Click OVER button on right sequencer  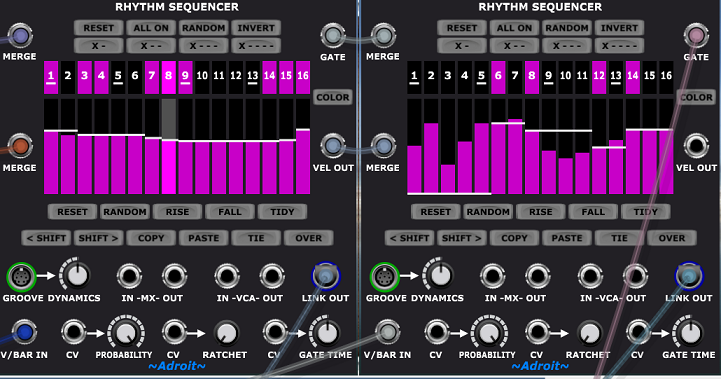click(x=672, y=238)
